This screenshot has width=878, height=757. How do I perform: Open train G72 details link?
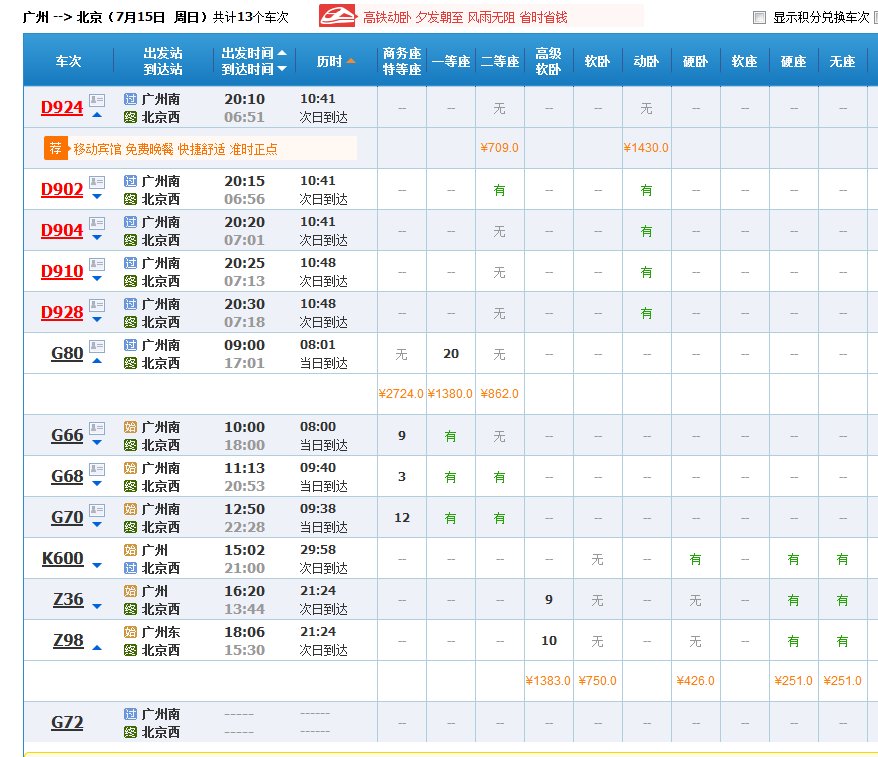point(67,722)
